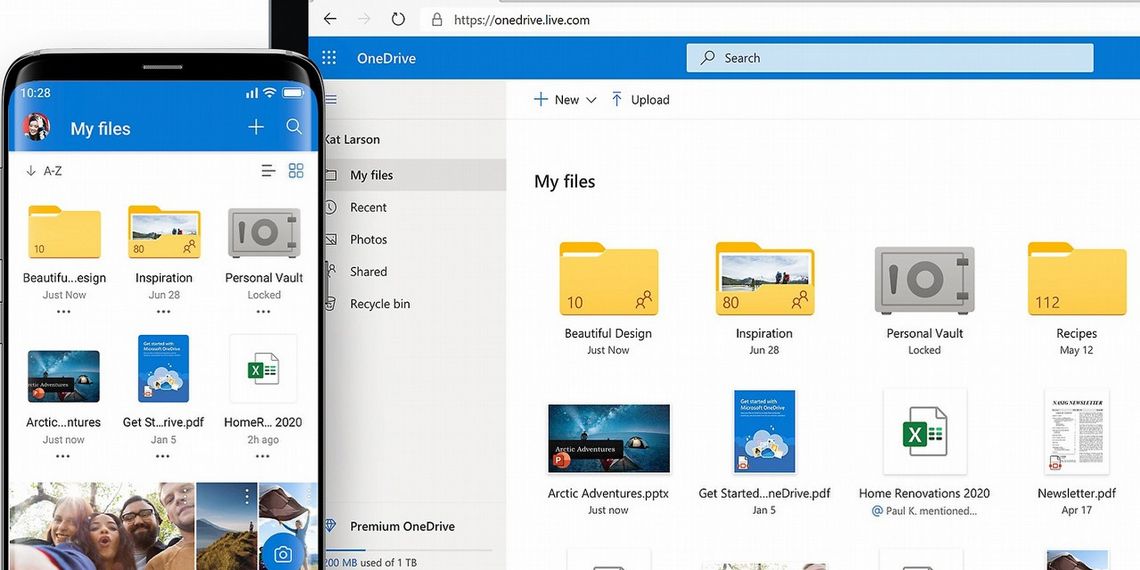
Task: Open the New dropdown menu
Action: 565,100
